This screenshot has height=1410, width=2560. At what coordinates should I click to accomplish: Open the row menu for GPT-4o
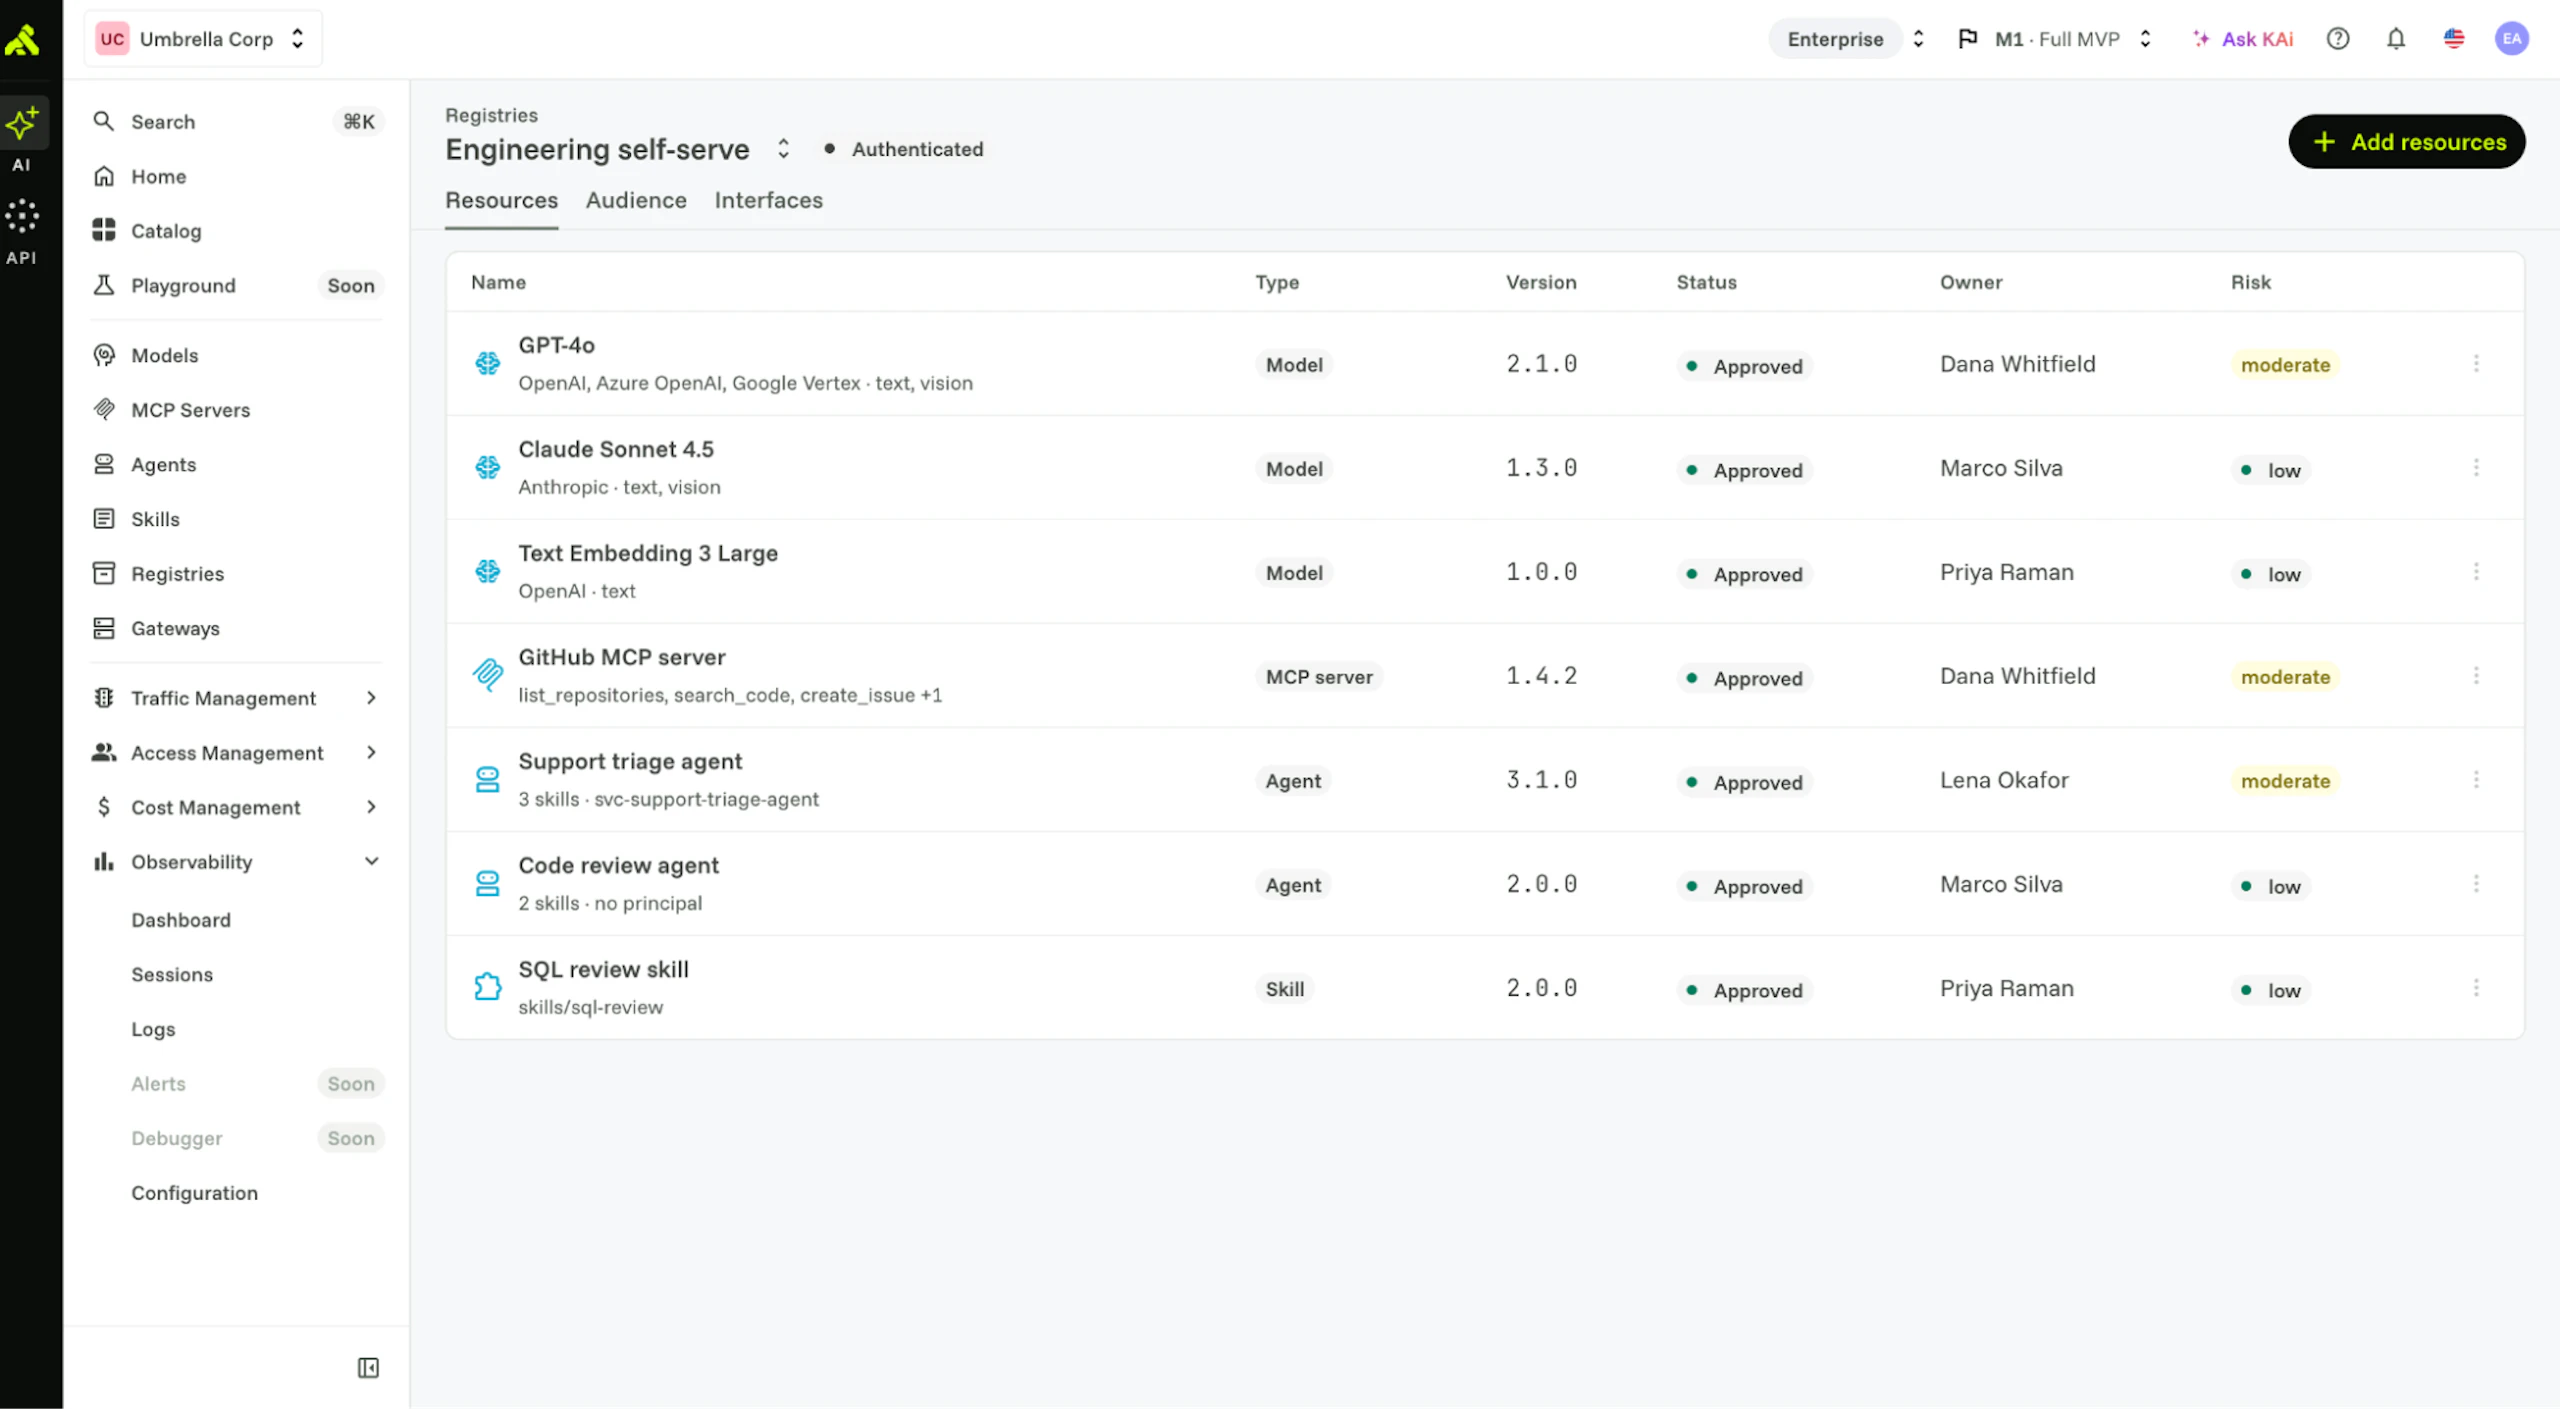pos(2476,364)
